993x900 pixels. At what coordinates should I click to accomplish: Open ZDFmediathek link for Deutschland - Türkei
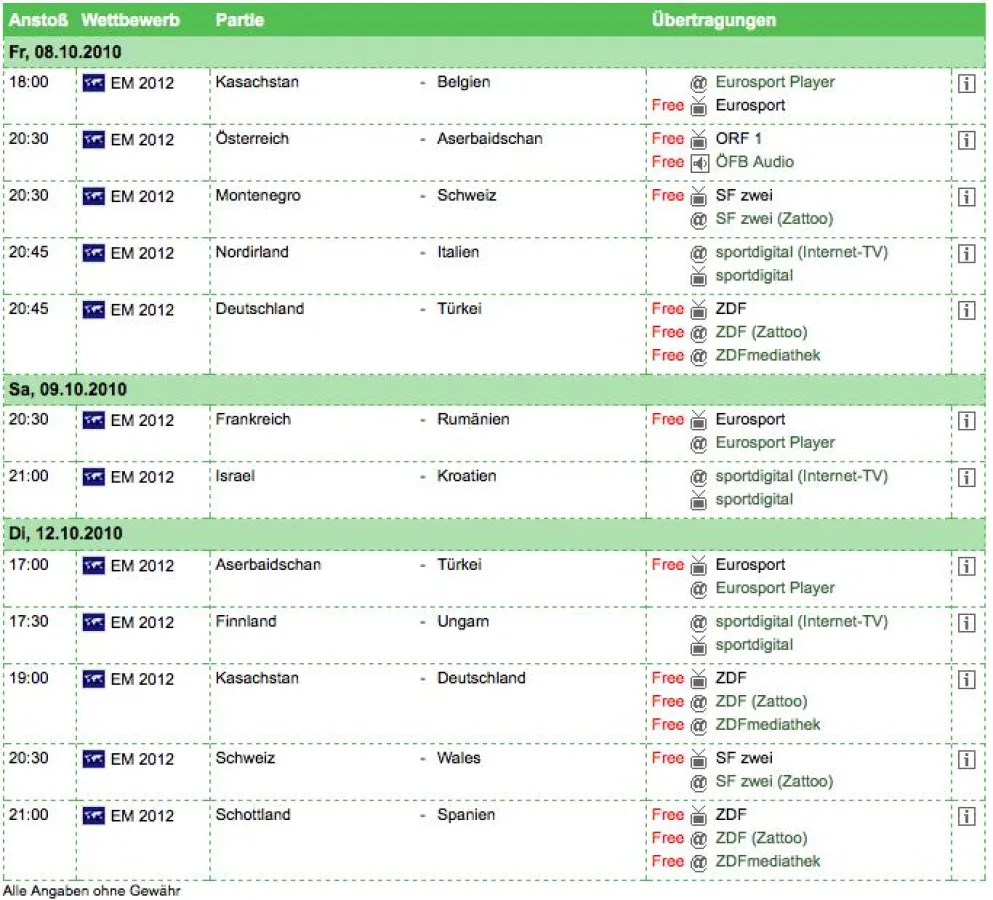(767, 355)
